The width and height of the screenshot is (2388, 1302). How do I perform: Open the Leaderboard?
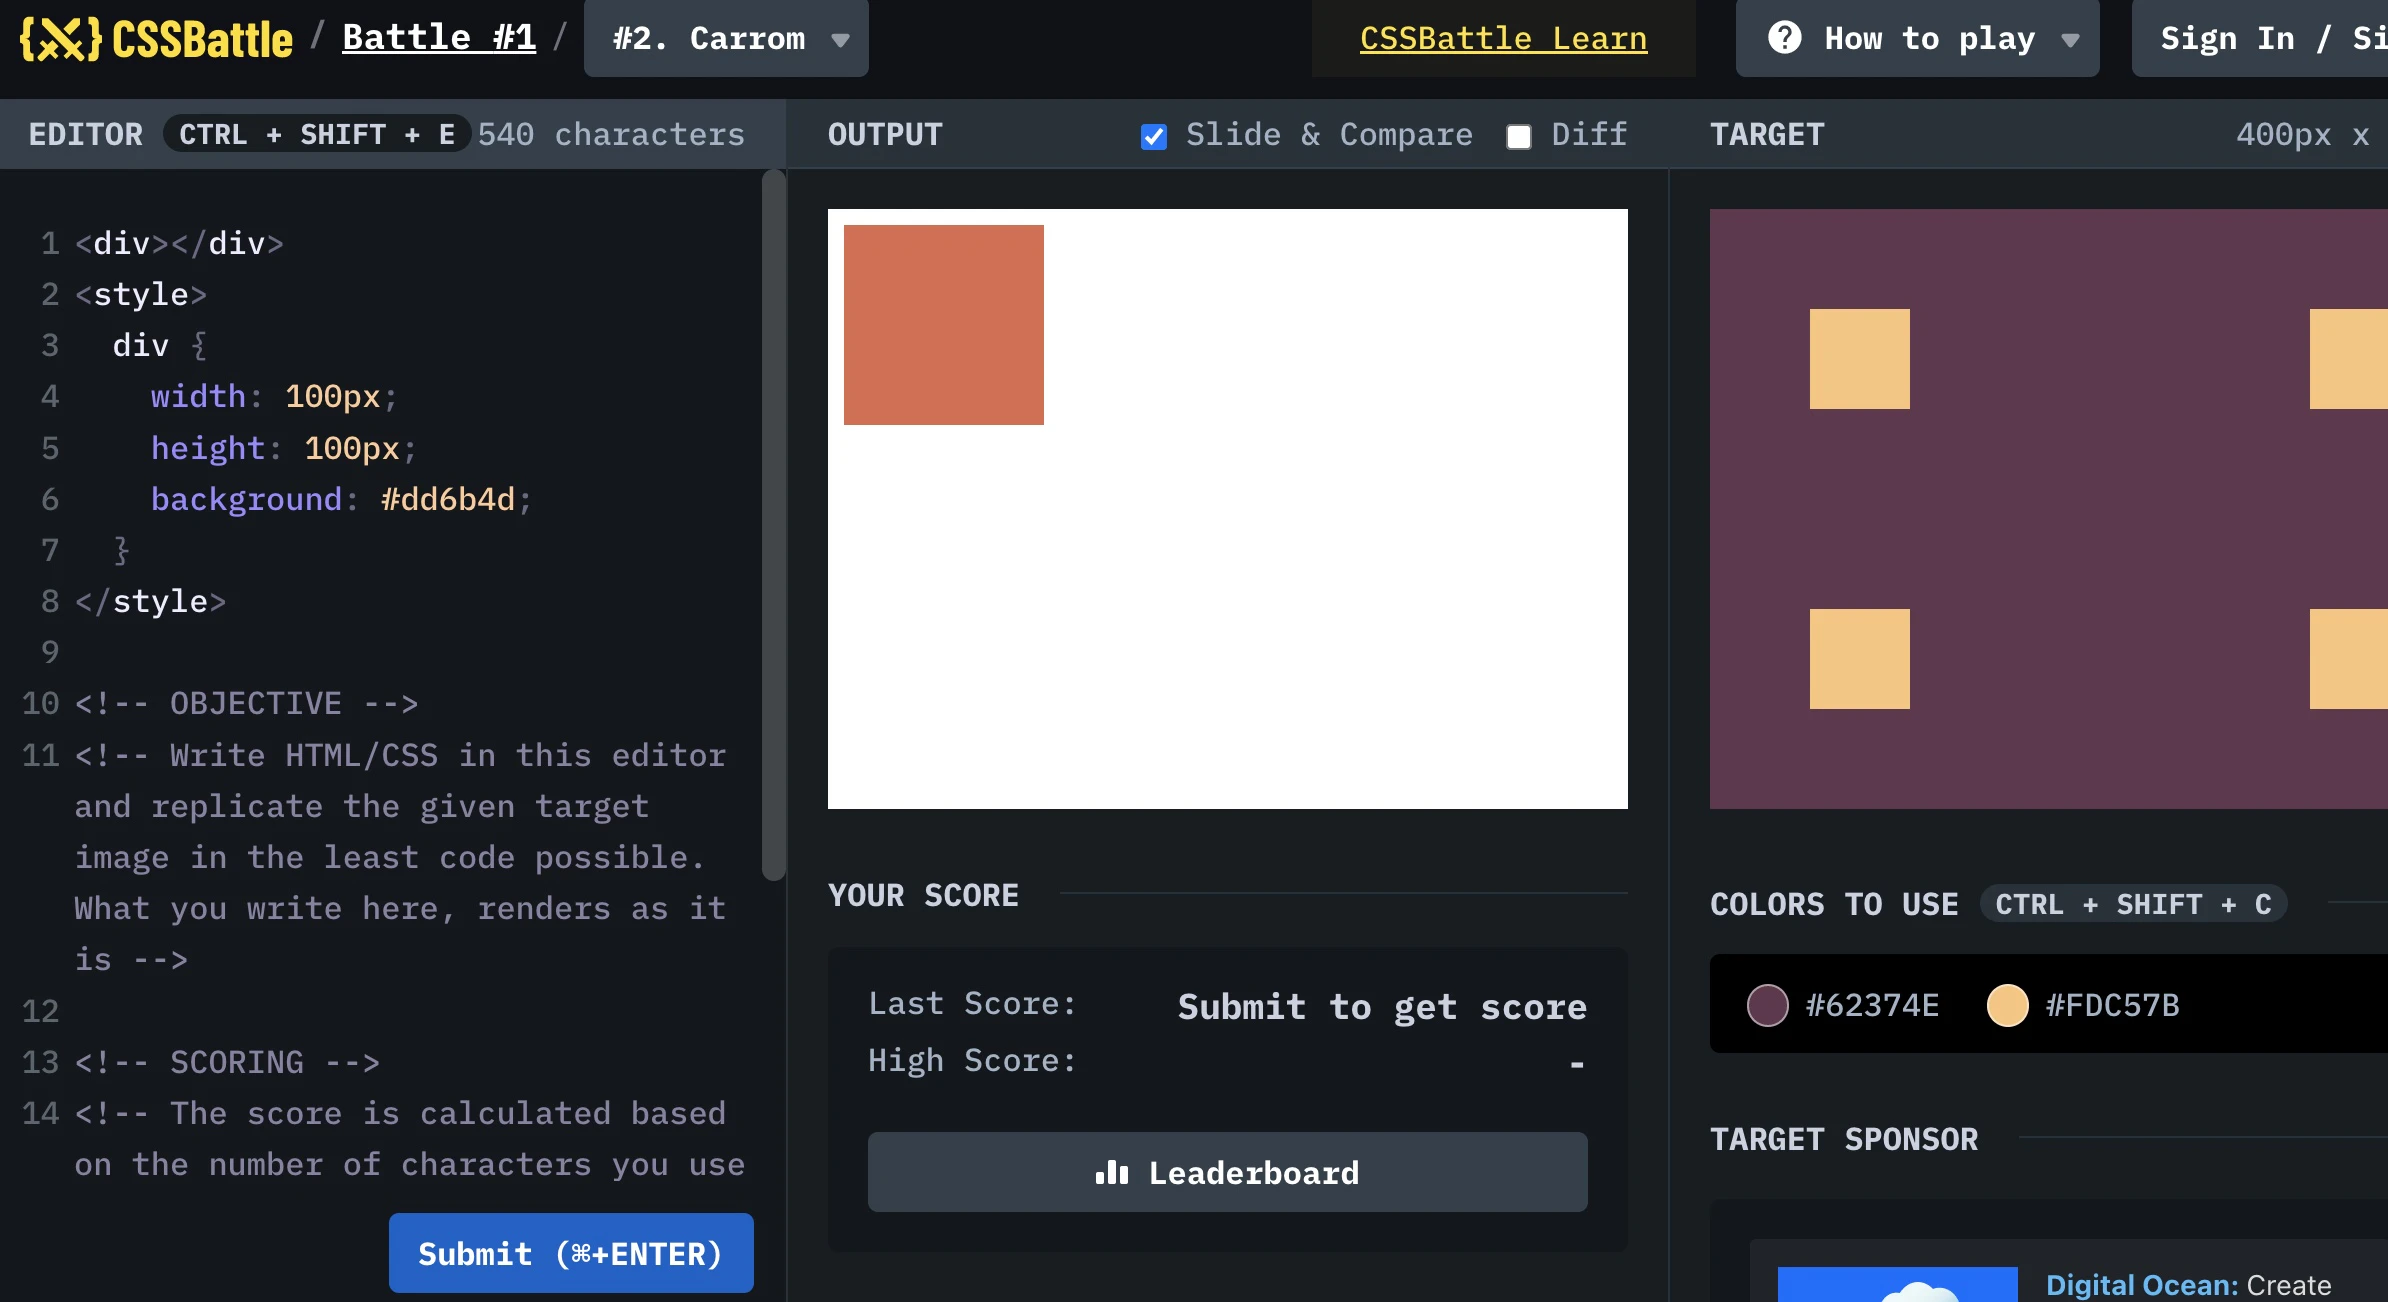point(1227,1172)
